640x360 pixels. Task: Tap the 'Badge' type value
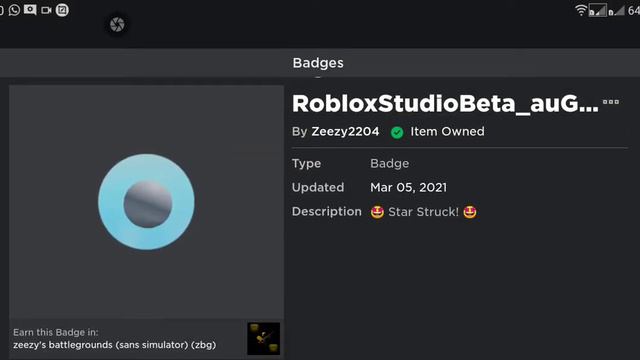(x=389, y=164)
